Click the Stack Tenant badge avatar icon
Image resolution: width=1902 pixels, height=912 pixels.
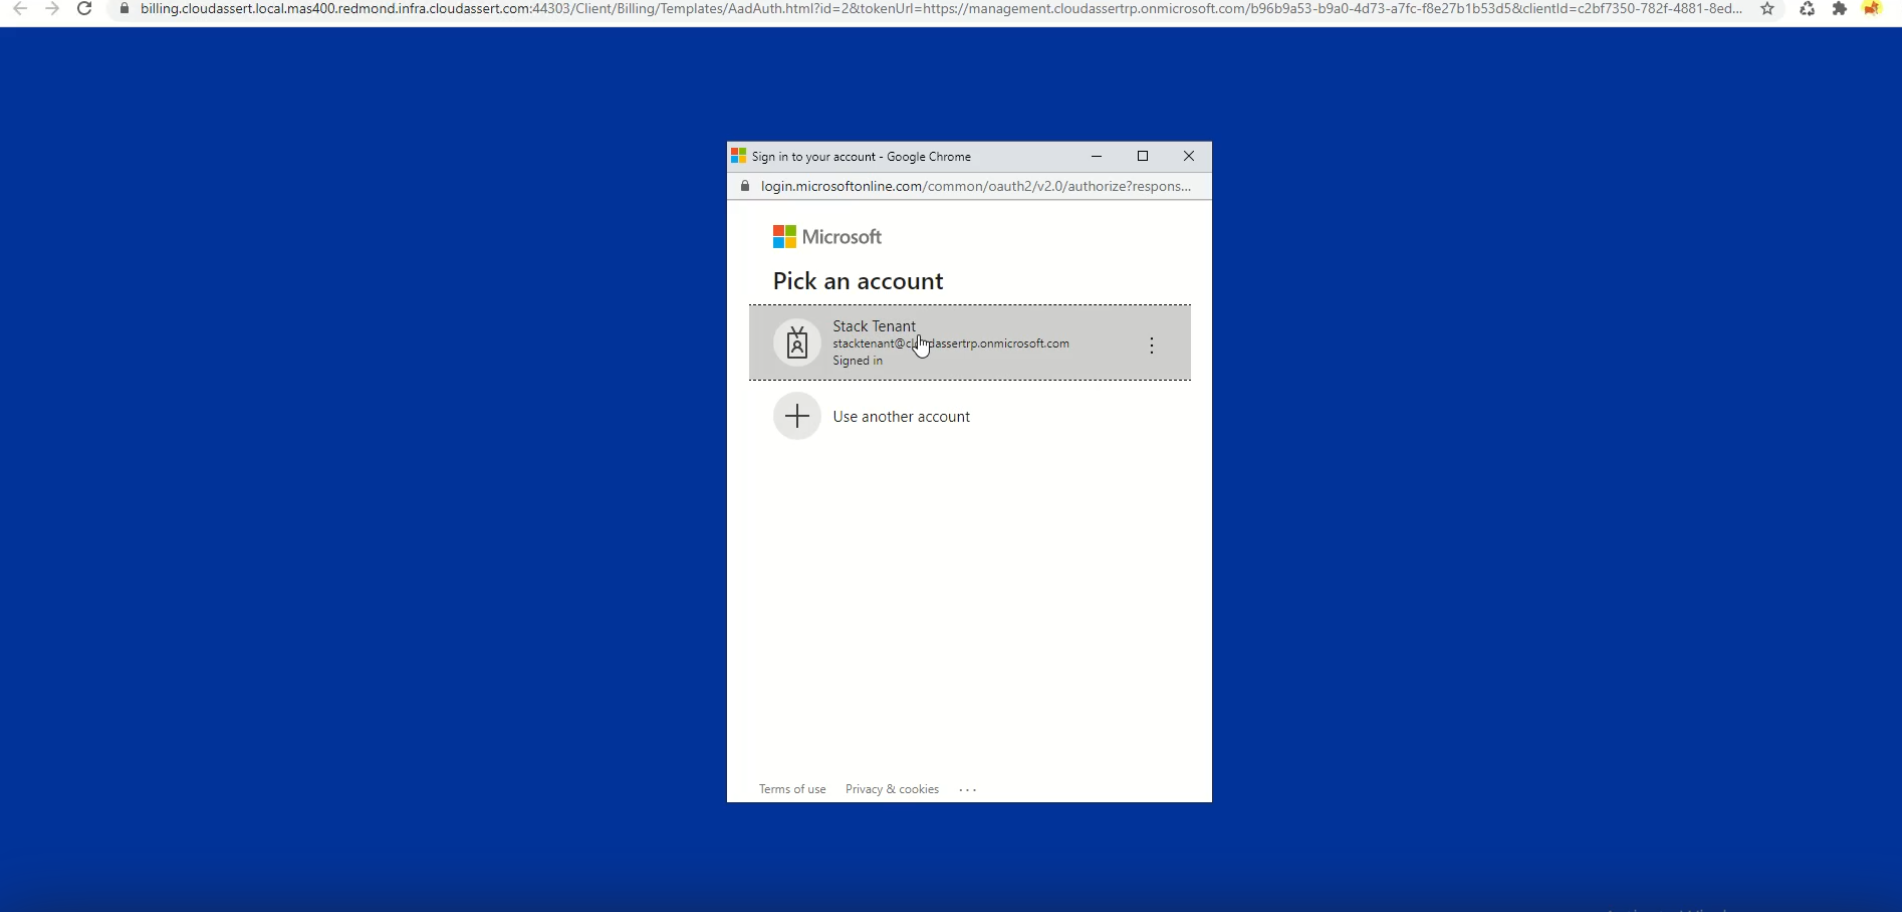[x=797, y=343]
